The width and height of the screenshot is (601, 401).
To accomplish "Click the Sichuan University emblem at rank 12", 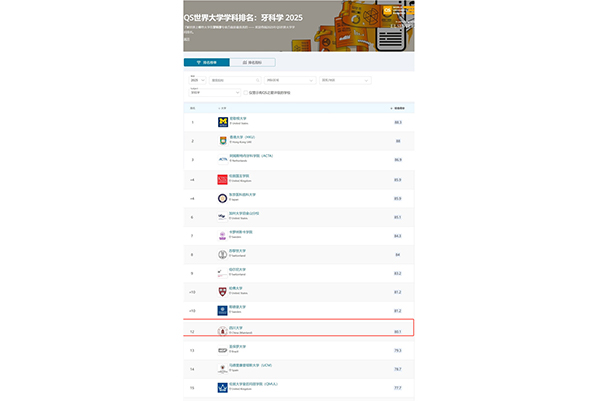I will 223,329.
